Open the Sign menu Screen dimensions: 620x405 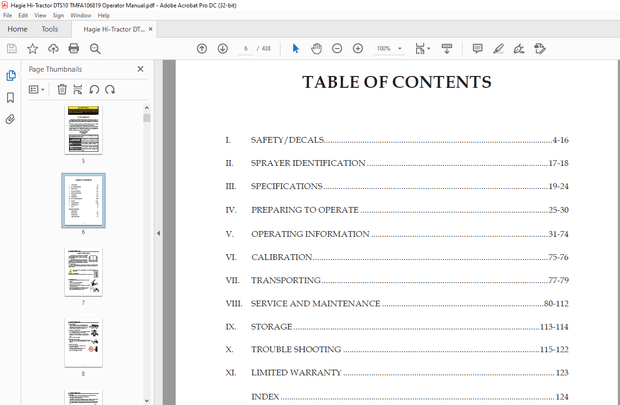58,15
